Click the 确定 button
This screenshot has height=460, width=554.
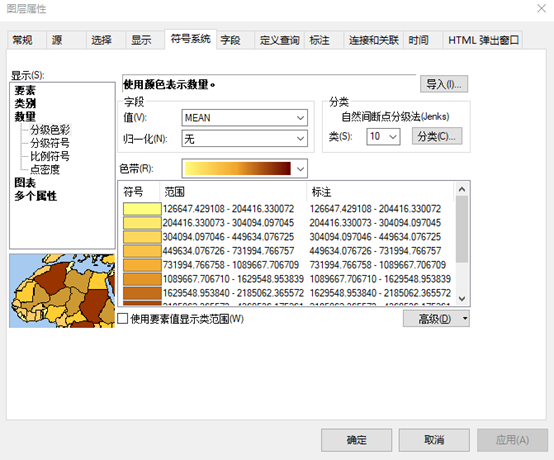[x=356, y=440]
